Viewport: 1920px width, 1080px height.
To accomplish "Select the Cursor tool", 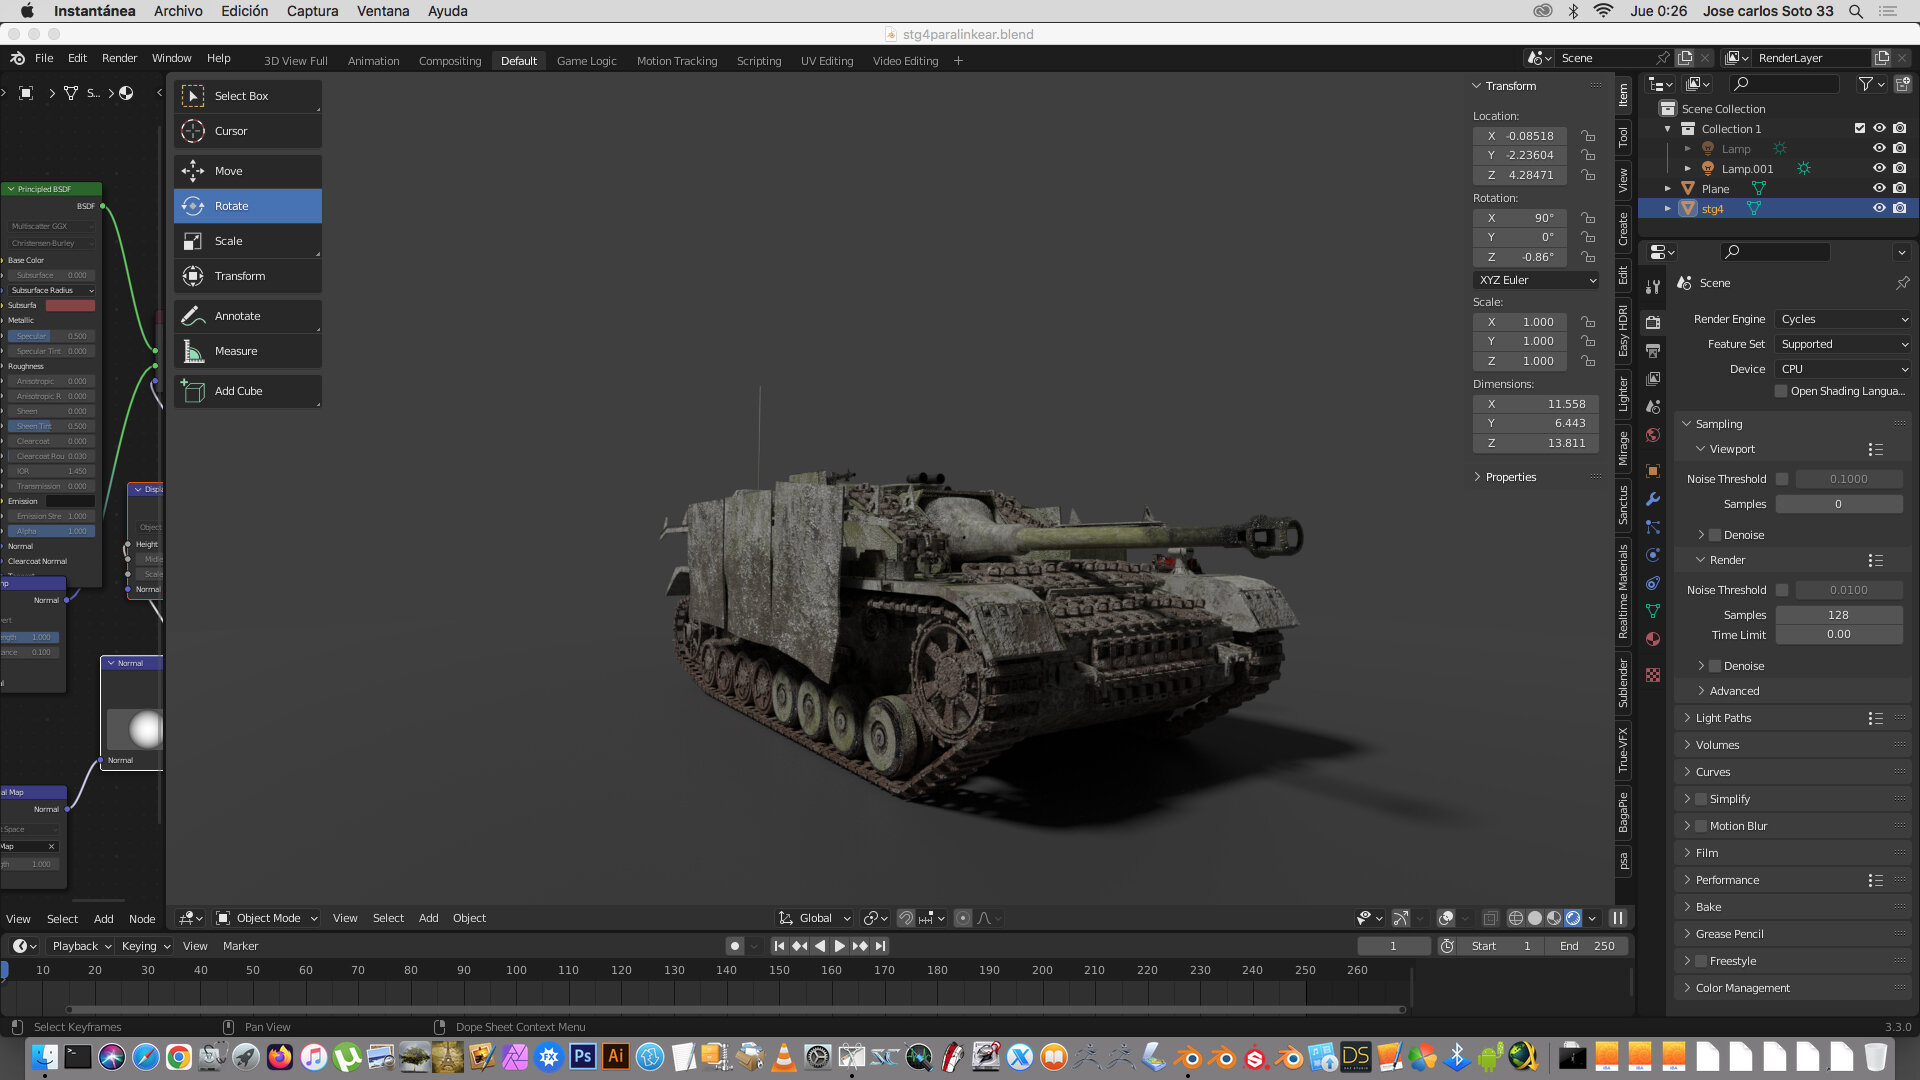I will [247, 131].
